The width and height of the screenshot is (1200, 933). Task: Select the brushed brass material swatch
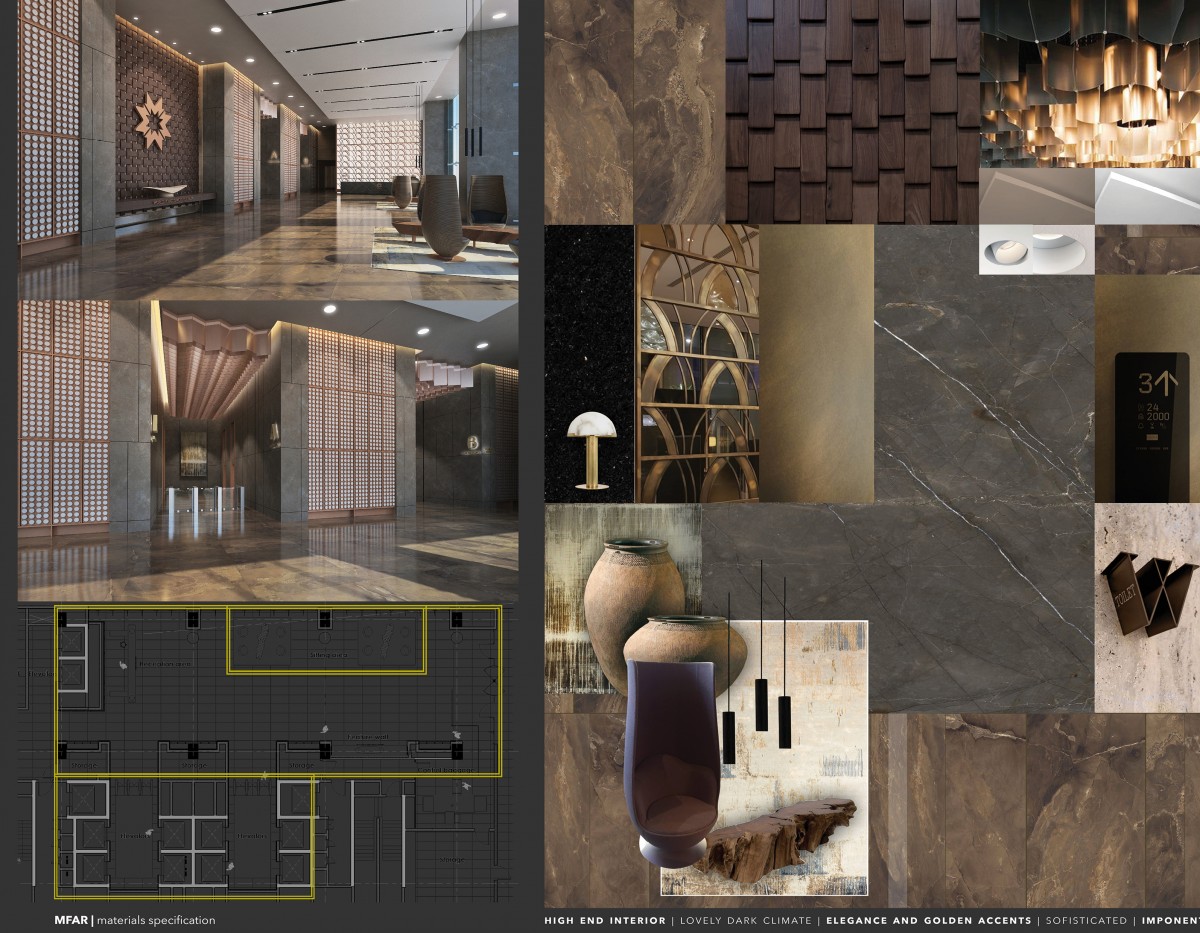tap(816, 363)
